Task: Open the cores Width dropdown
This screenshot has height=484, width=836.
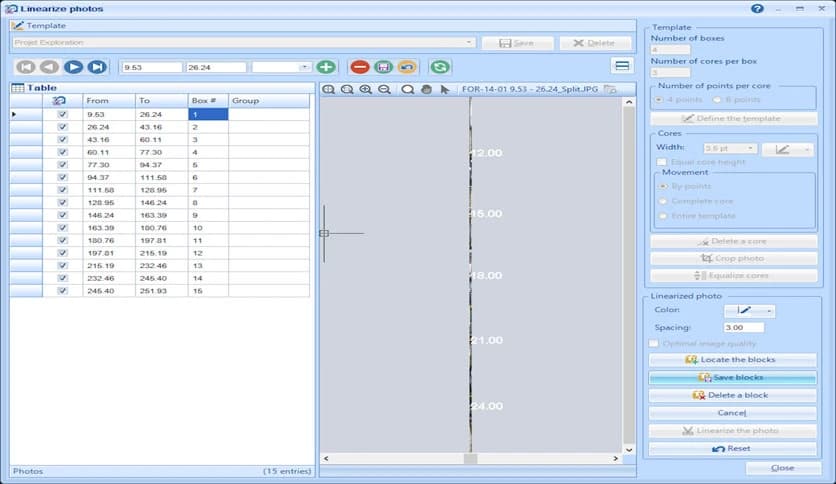Action: pos(750,148)
